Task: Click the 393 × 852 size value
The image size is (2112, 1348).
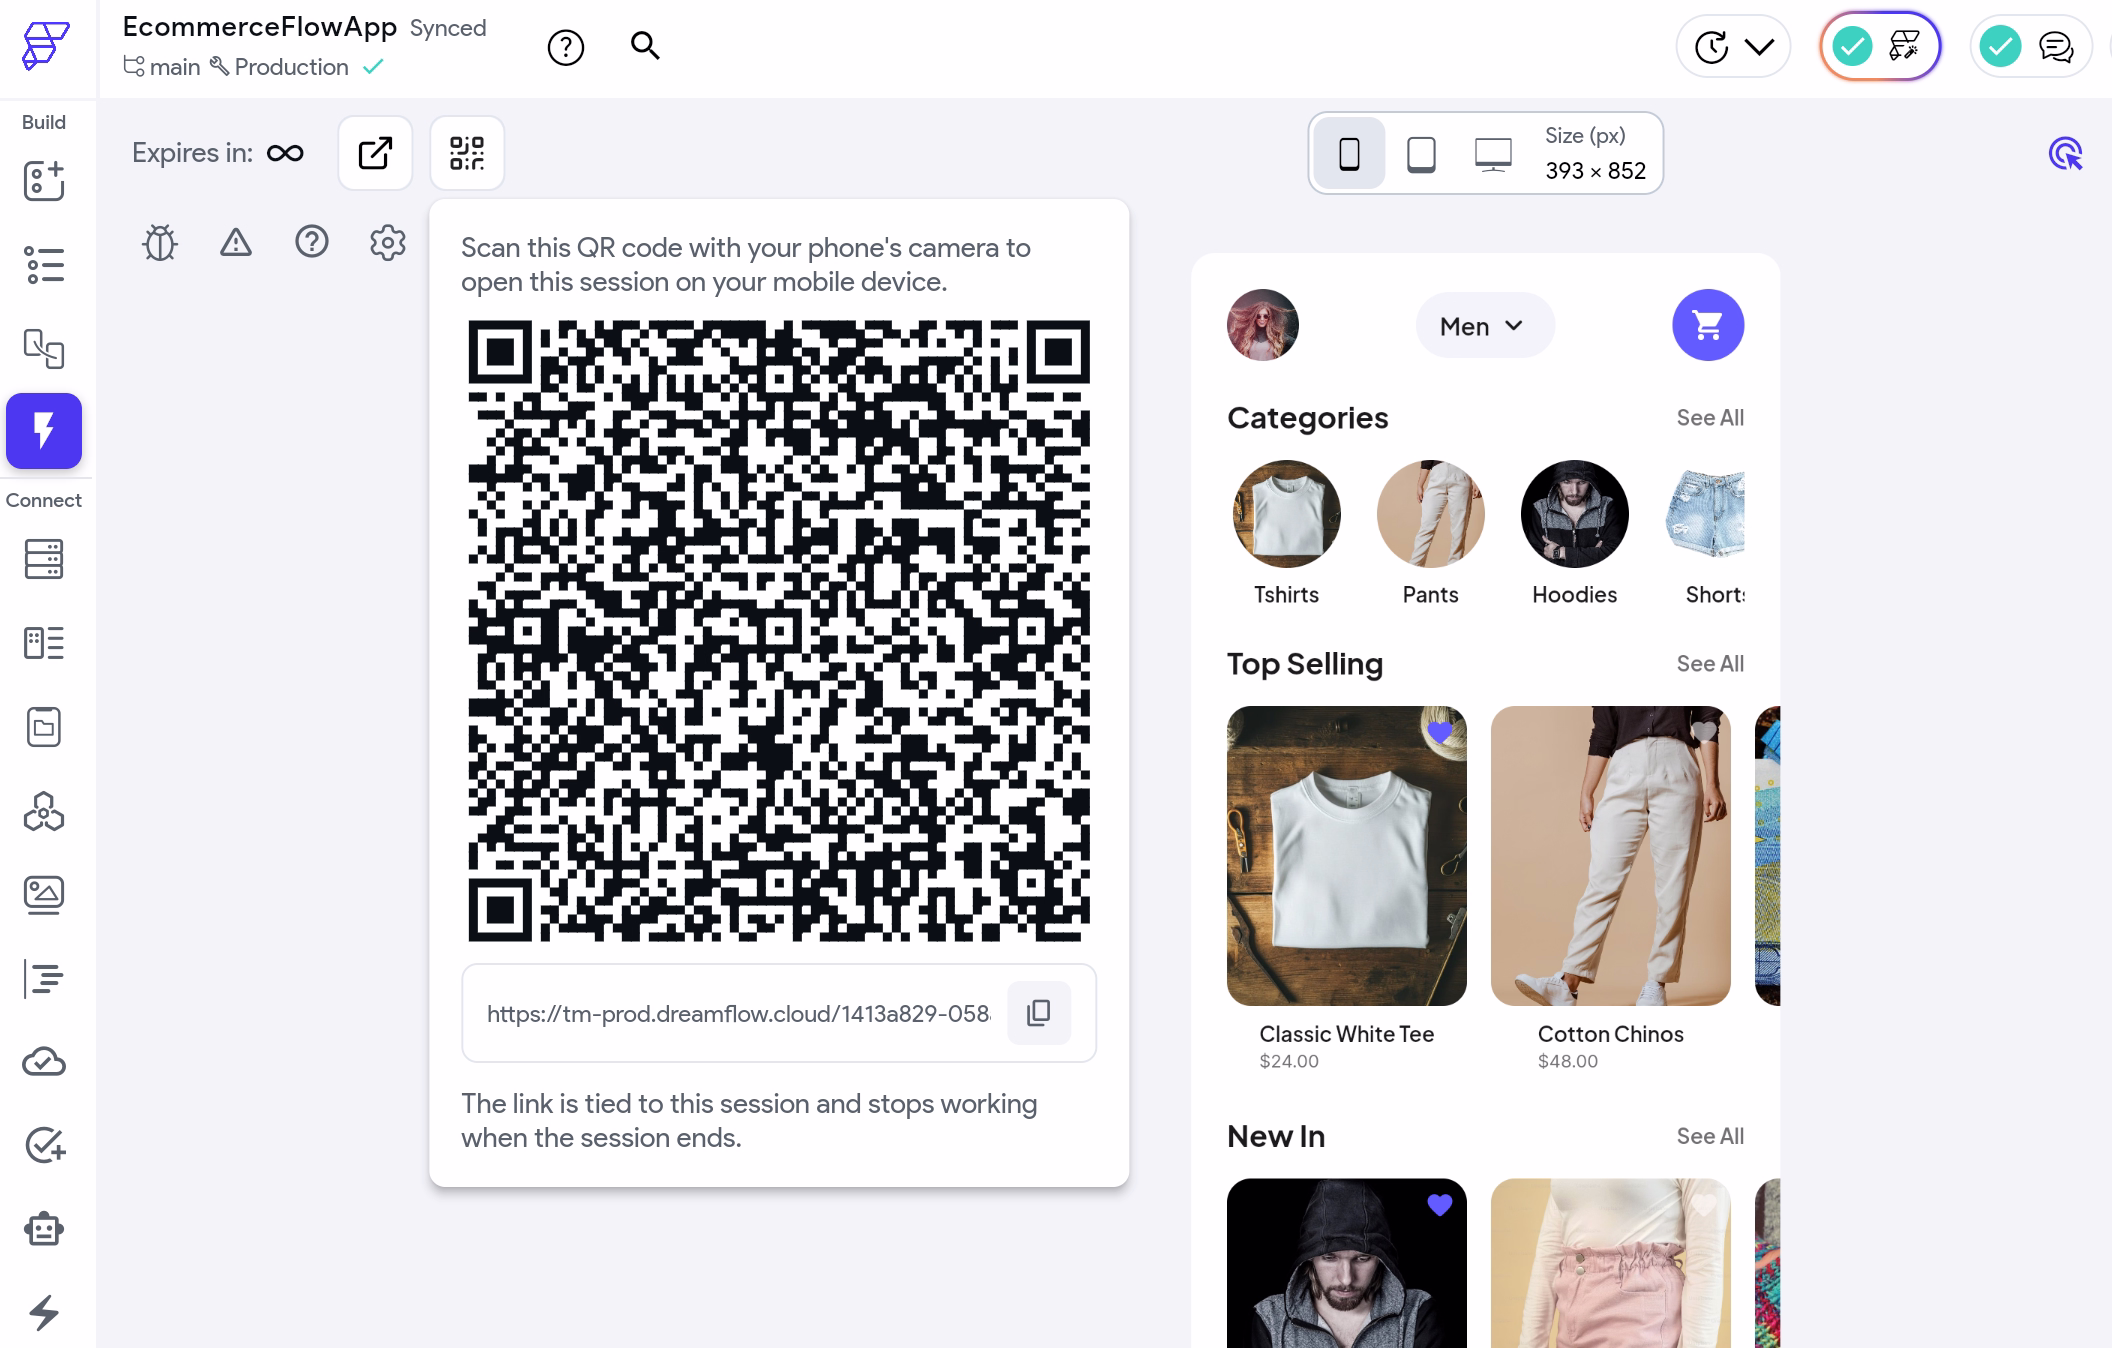Action: (1595, 171)
